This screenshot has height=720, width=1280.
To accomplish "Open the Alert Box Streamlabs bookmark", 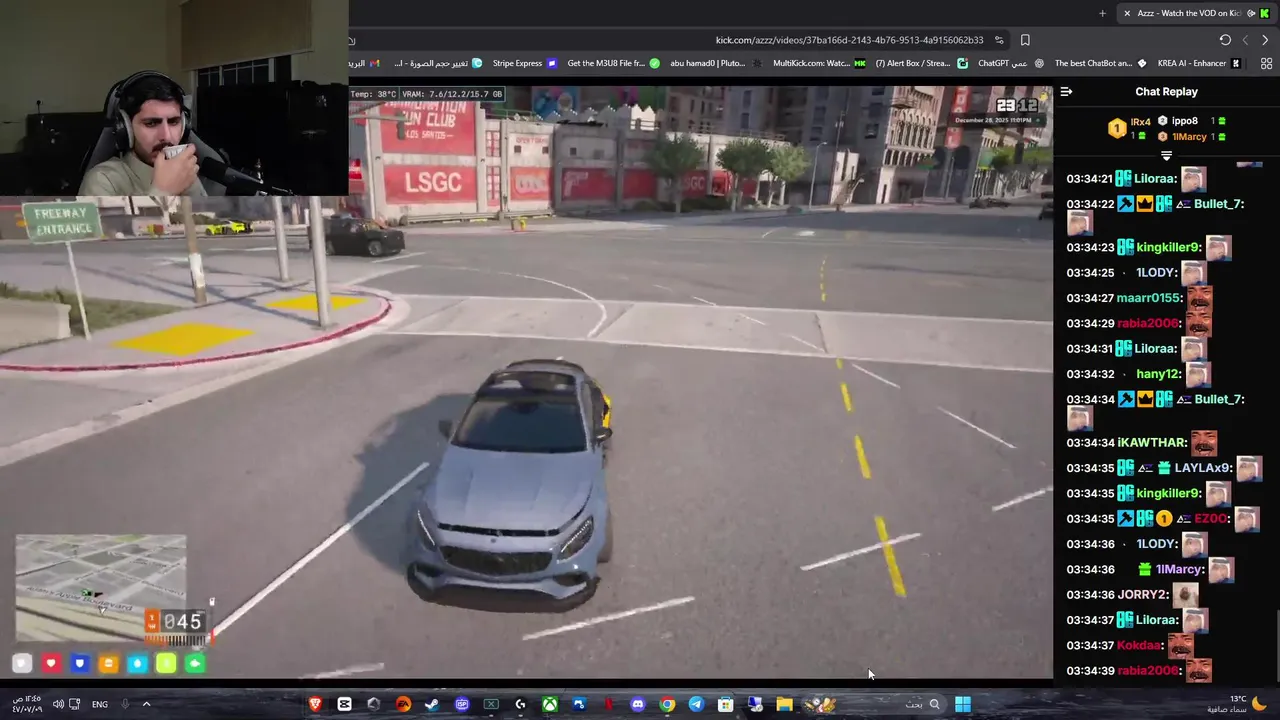I will pos(921,63).
